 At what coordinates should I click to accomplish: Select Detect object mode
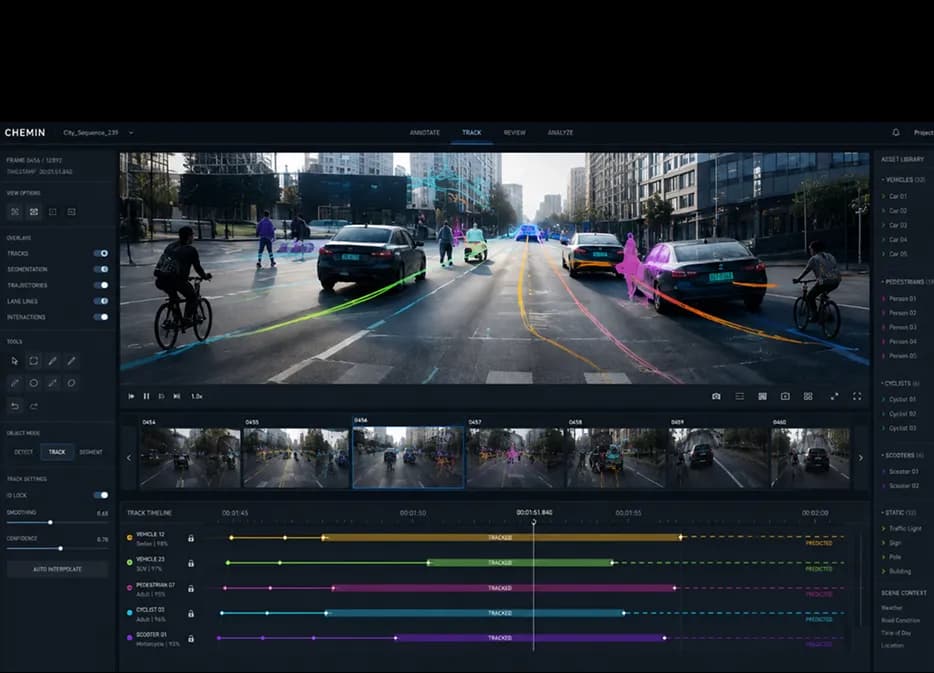coord(24,452)
